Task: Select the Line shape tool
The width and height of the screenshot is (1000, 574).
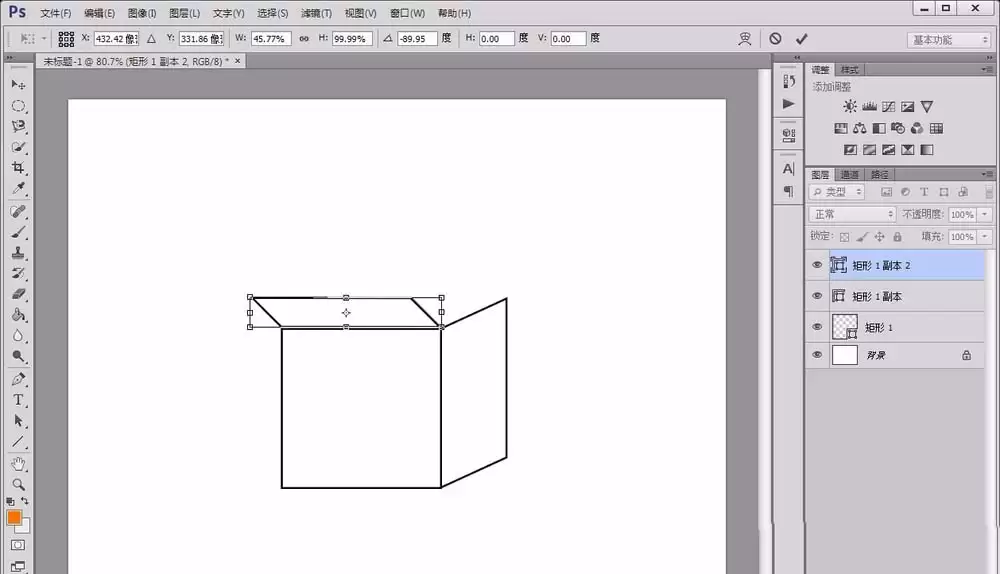Action: (18, 442)
